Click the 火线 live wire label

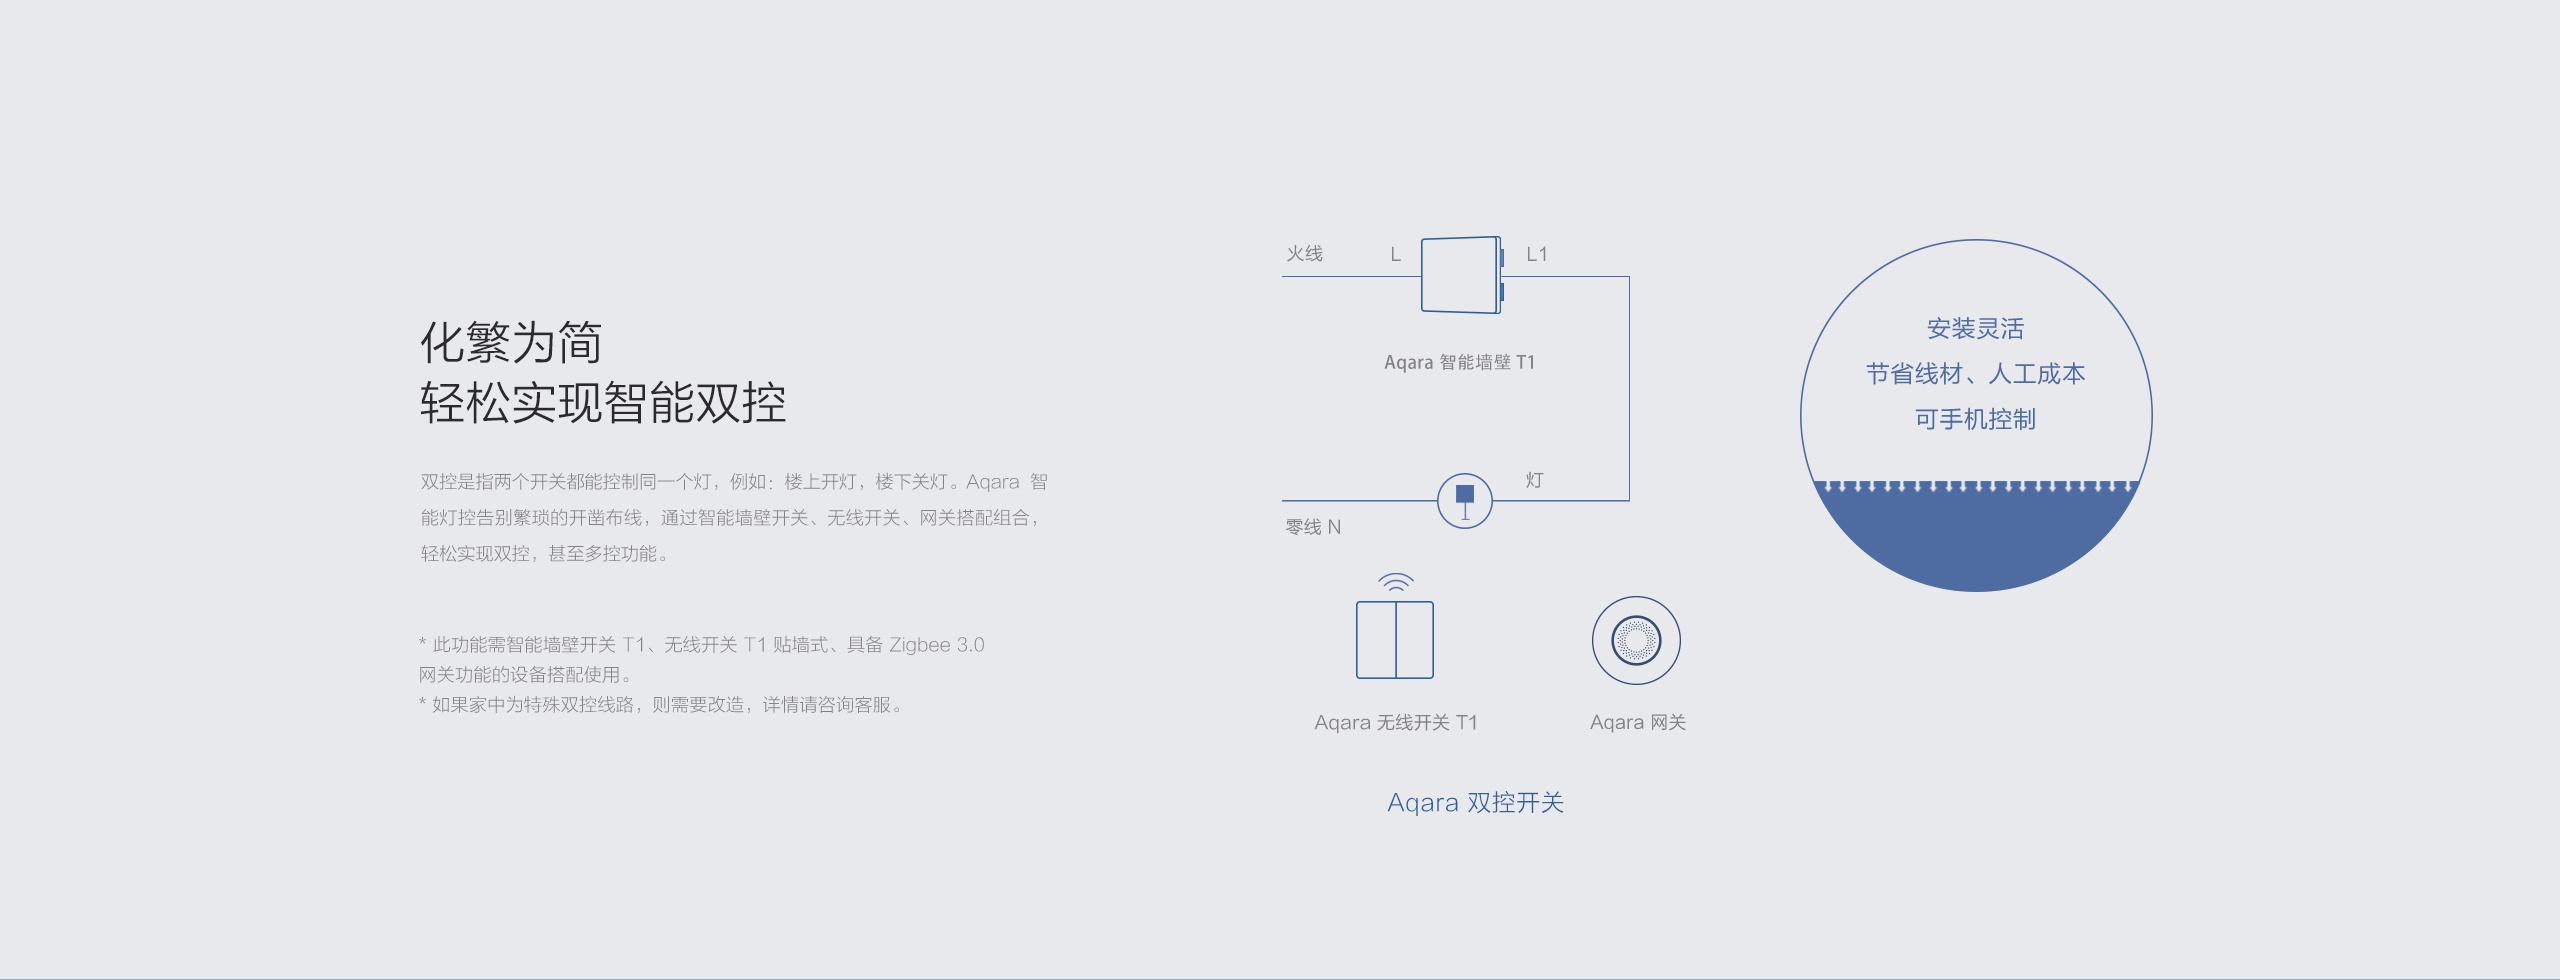[x=1304, y=254]
